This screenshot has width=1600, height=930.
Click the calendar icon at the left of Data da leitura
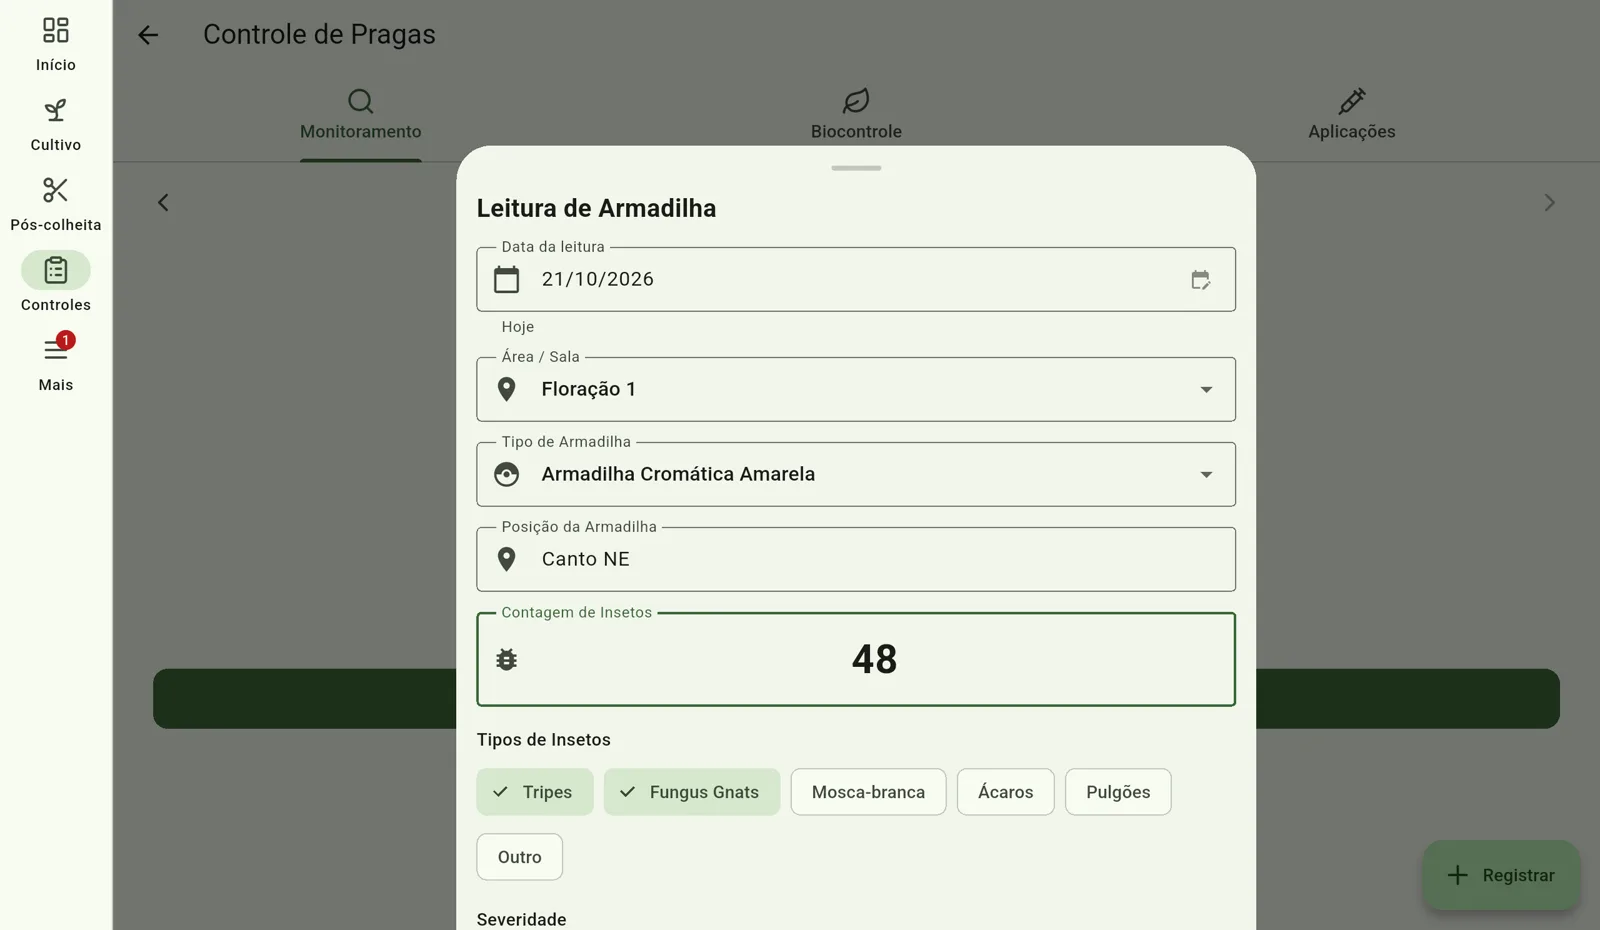[507, 279]
